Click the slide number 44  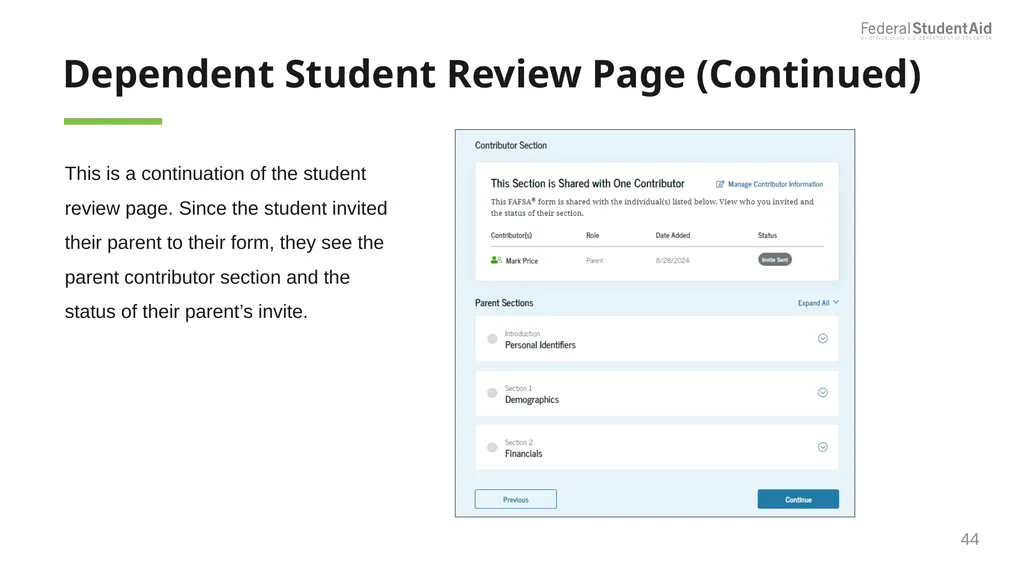point(970,539)
